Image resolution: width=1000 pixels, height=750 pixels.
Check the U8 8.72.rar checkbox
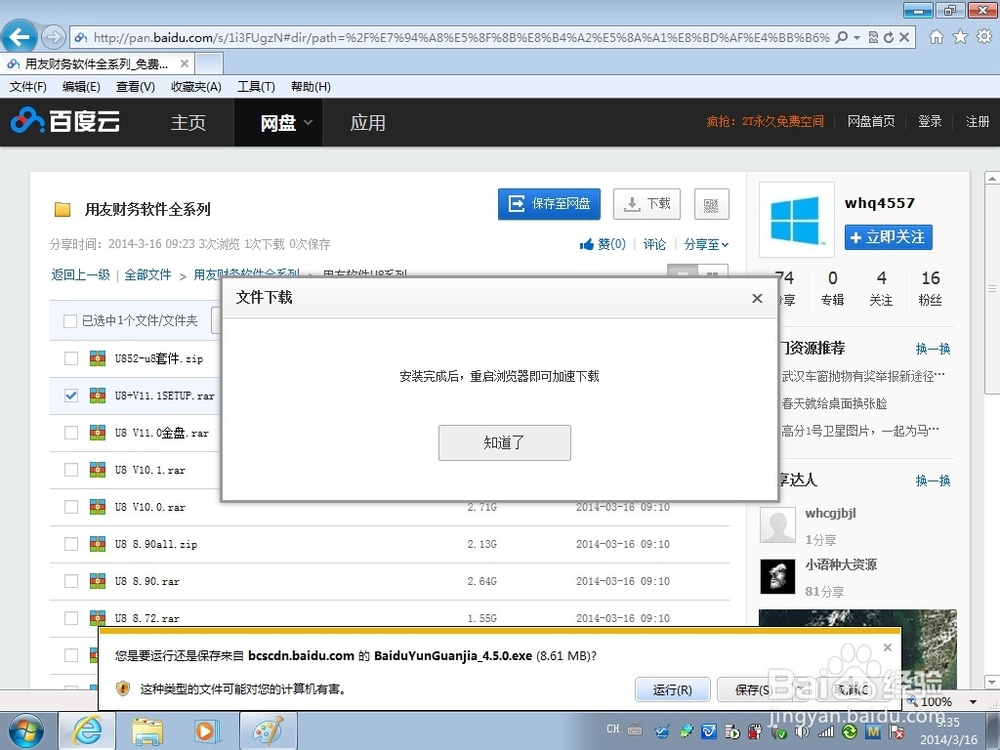point(71,618)
